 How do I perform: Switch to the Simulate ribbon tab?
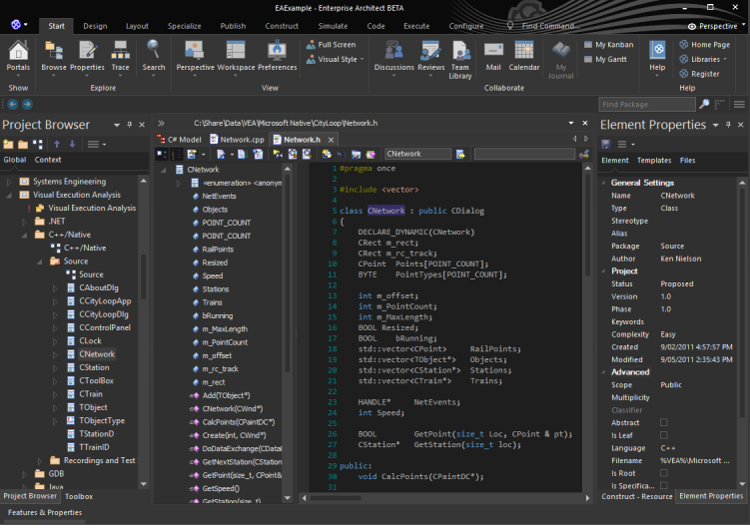tap(333, 26)
